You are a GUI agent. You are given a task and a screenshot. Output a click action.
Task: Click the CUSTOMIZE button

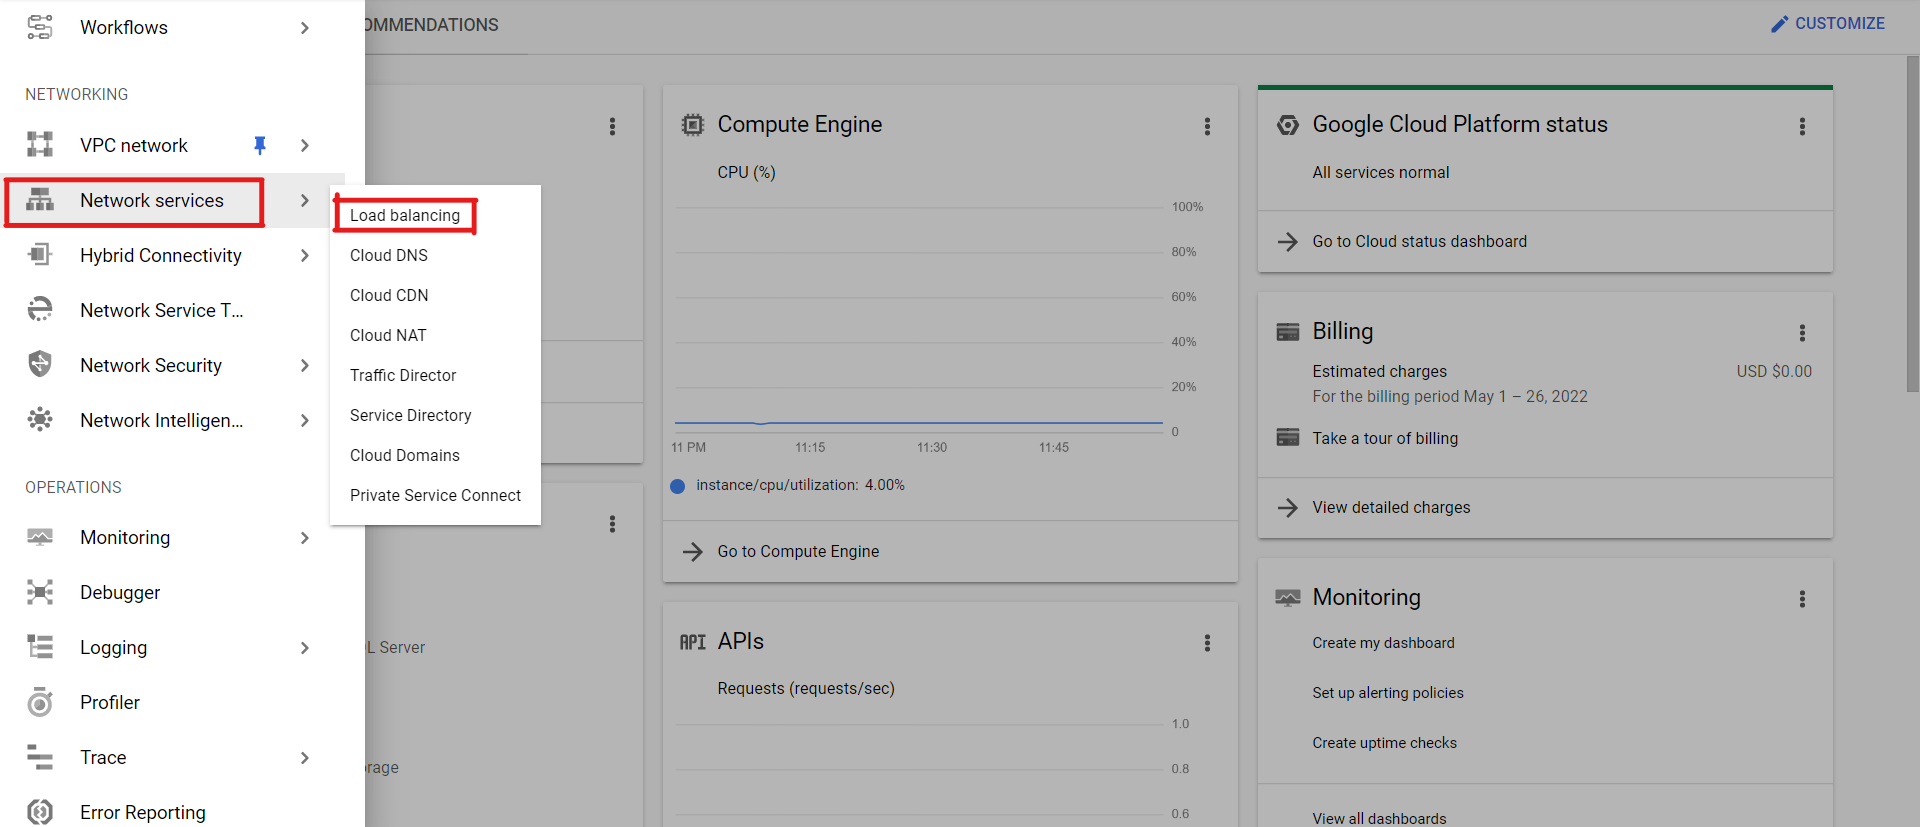point(1828,24)
